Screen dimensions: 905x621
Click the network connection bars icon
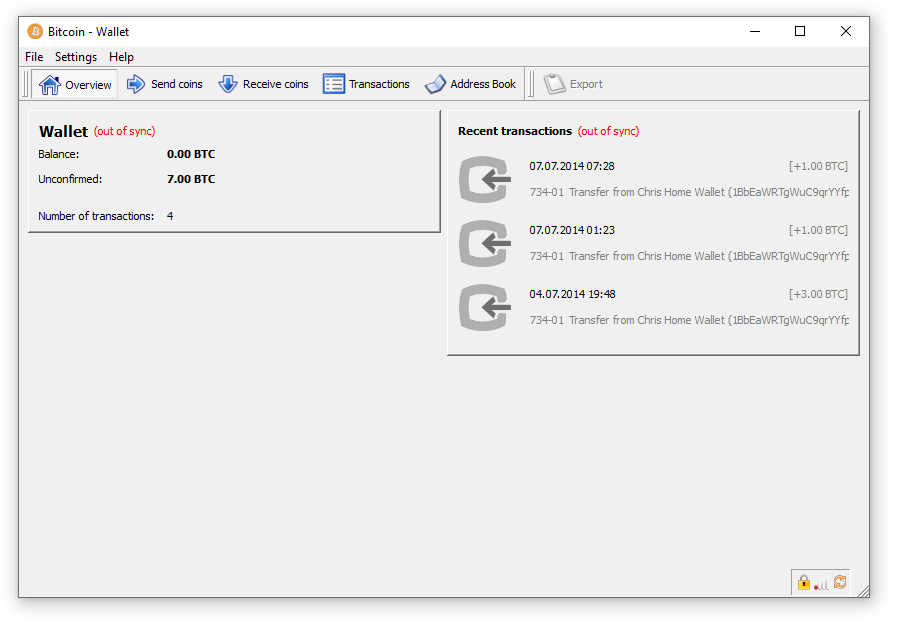click(821, 583)
